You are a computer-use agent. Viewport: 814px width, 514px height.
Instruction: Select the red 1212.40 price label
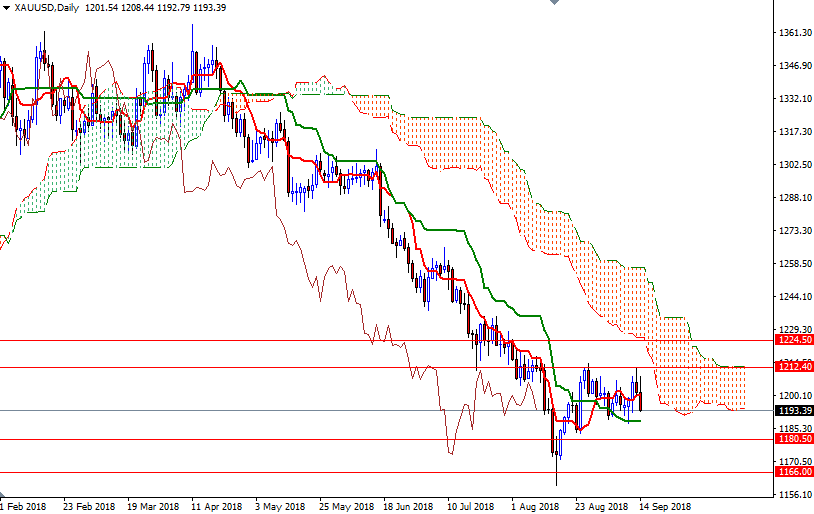pyautogui.click(x=794, y=367)
